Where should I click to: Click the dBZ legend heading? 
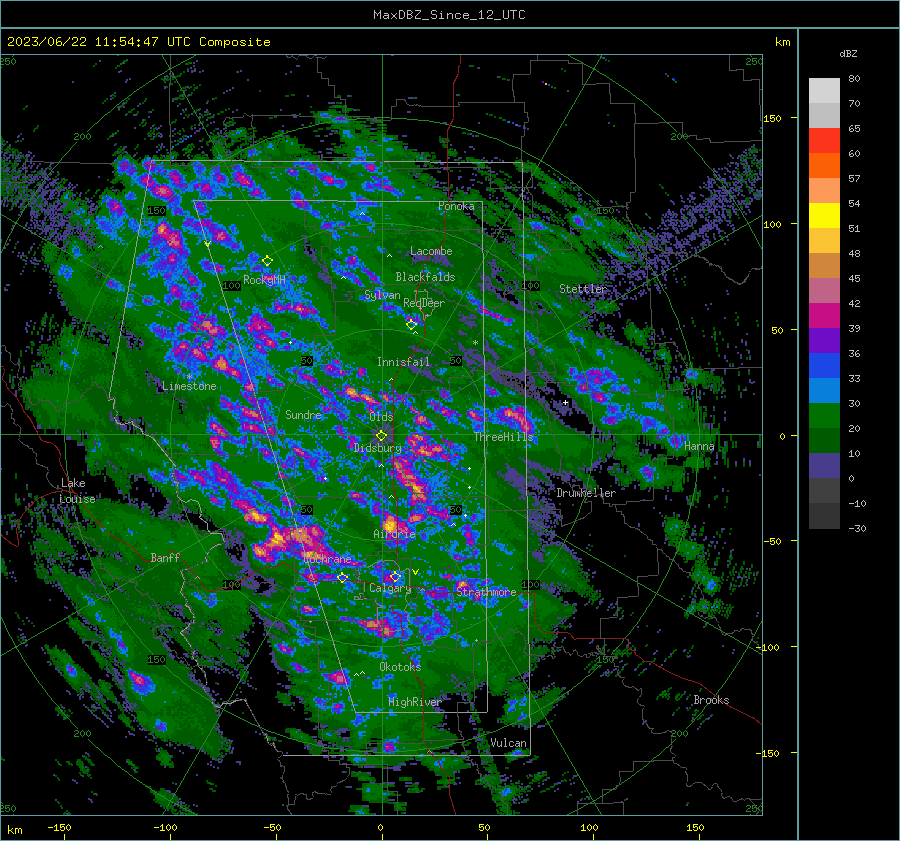[x=848, y=54]
